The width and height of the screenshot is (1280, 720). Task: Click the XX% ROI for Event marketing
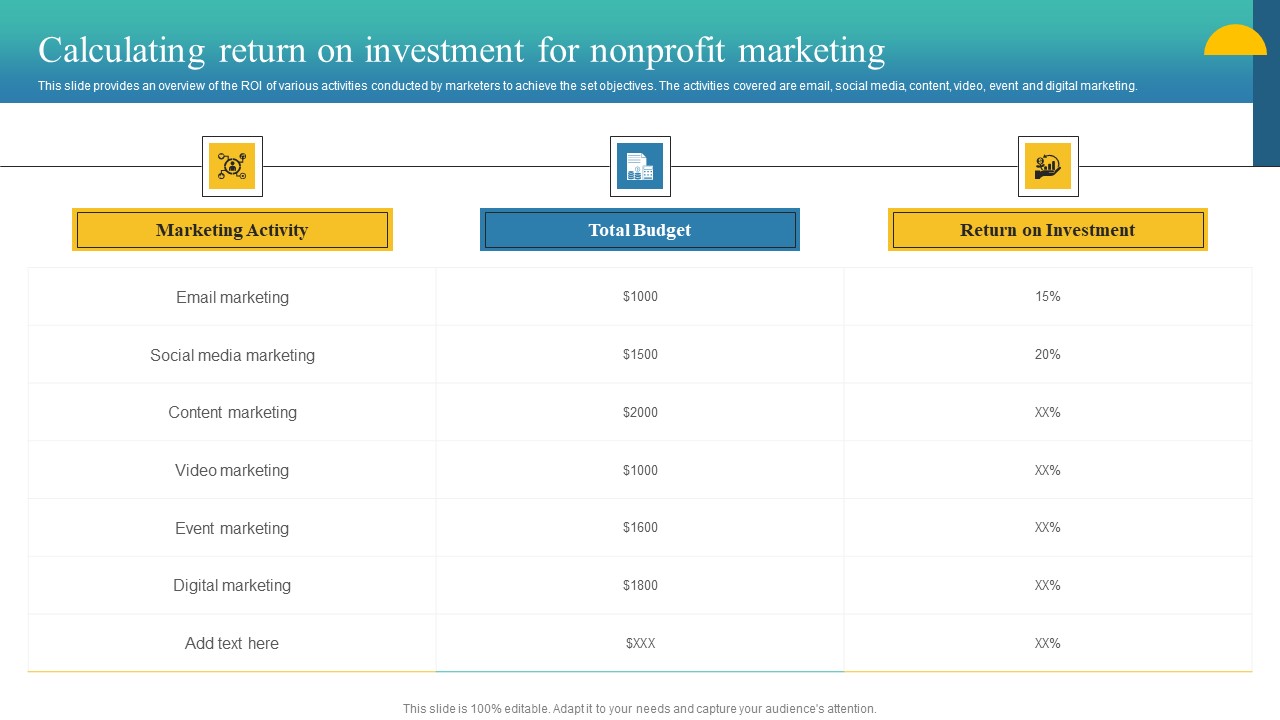[1048, 528]
